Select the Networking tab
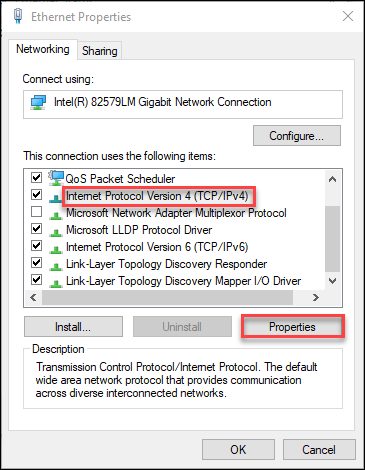Viewport: 365px width, 470px height. point(43,49)
